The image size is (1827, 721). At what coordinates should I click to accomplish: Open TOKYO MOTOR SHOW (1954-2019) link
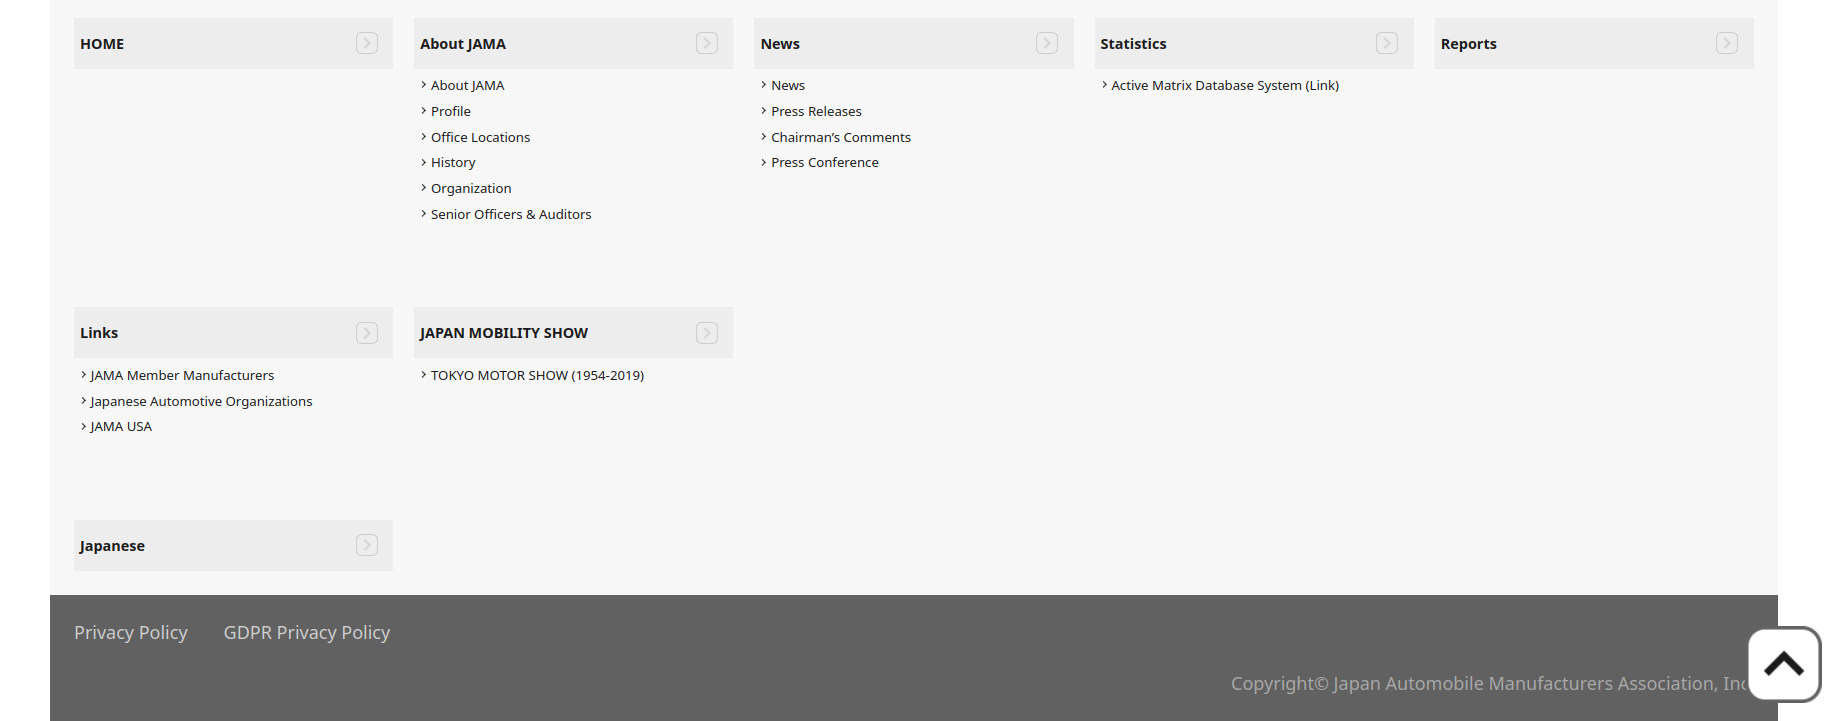point(537,375)
